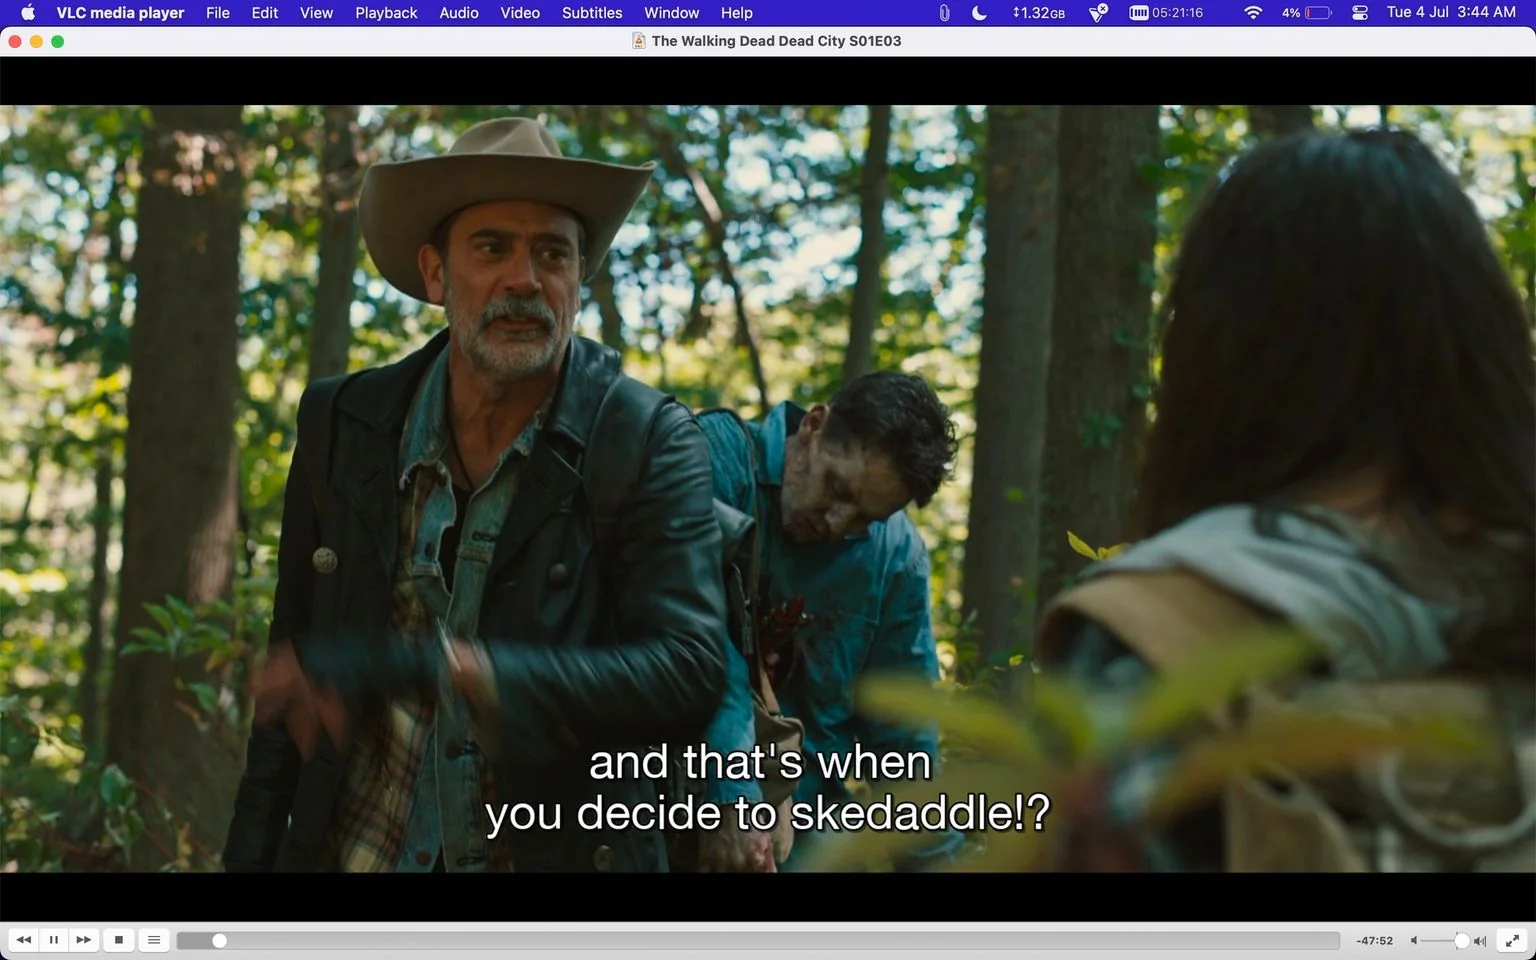The width and height of the screenshot is (1536, 960).
Task: Pause playback with the pause button
Action: click(x=54, y=940)
